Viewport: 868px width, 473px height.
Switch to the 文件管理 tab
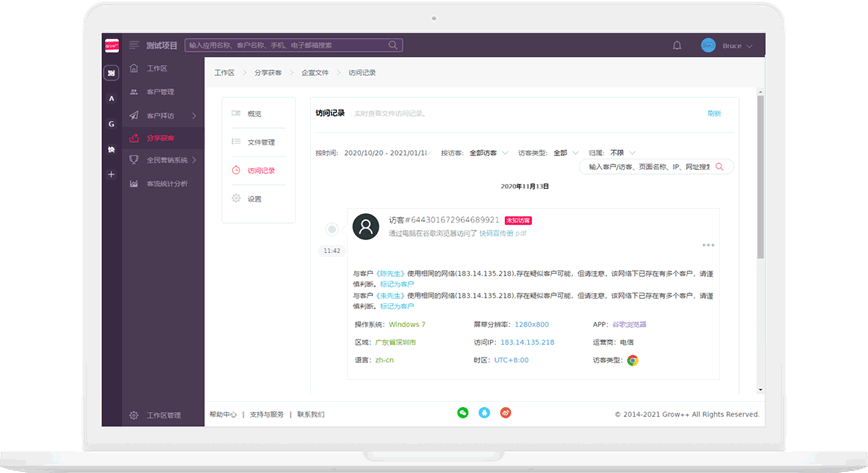[x=260, y=142]
